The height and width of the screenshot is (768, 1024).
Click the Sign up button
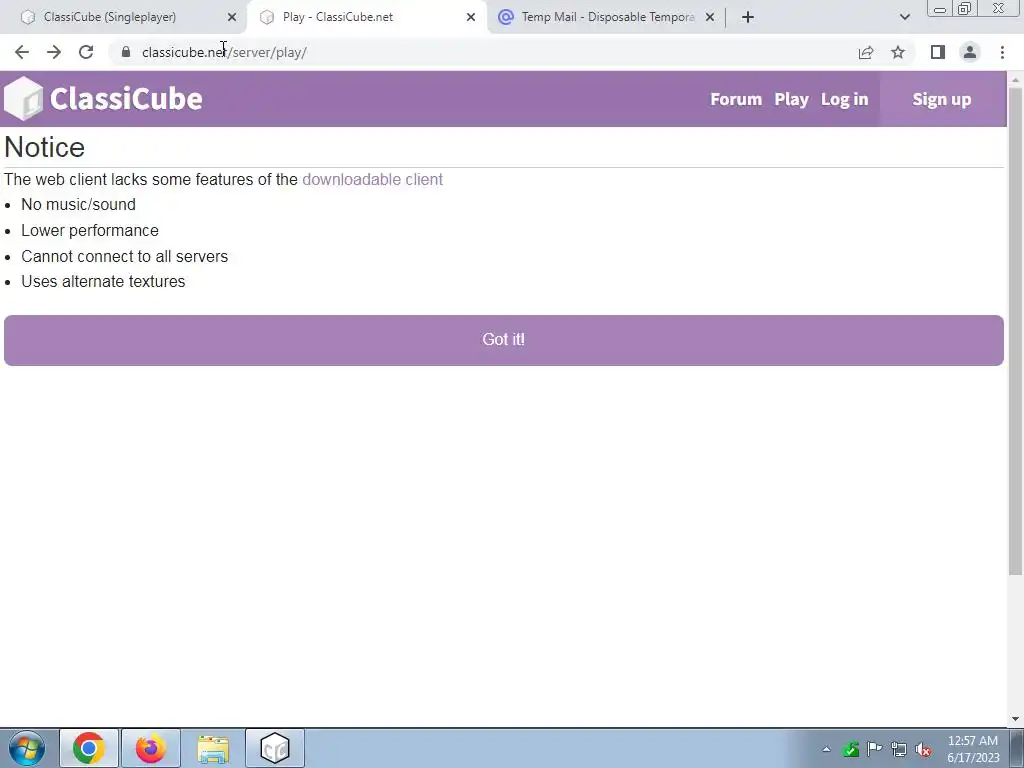point(942,99)
